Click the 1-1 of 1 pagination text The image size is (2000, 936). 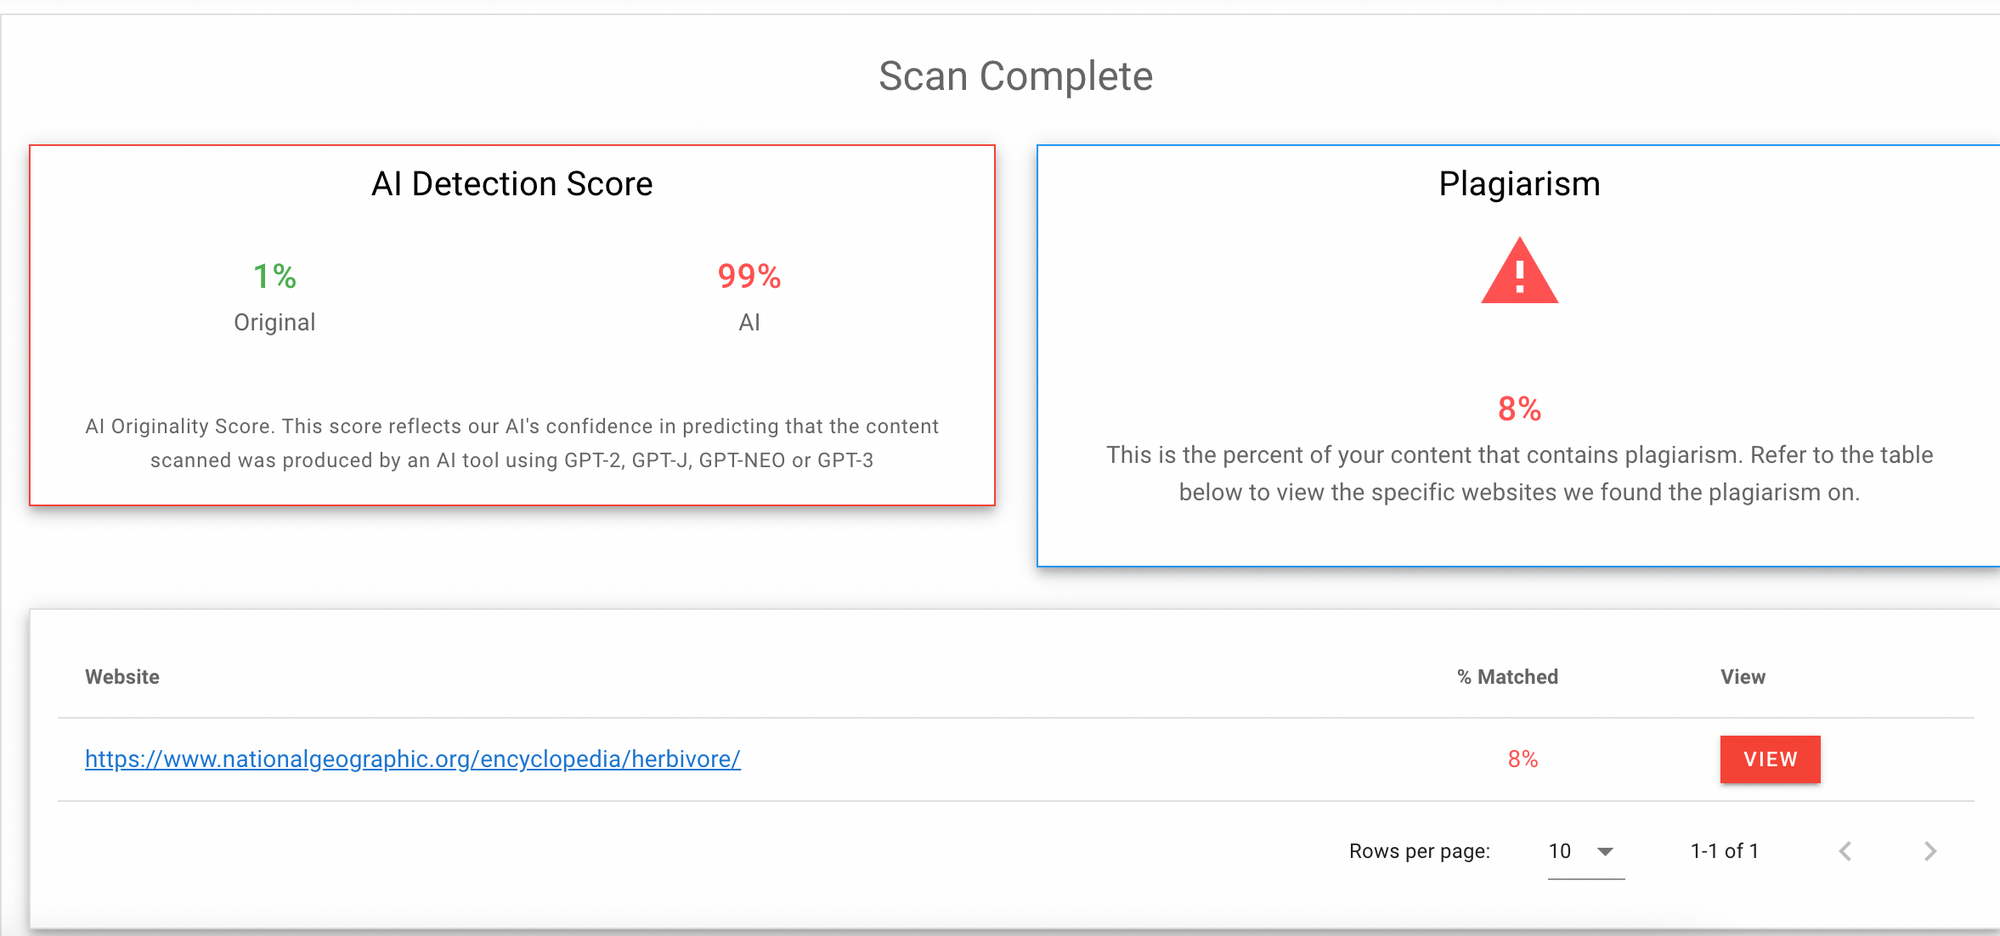point(1724,851)
